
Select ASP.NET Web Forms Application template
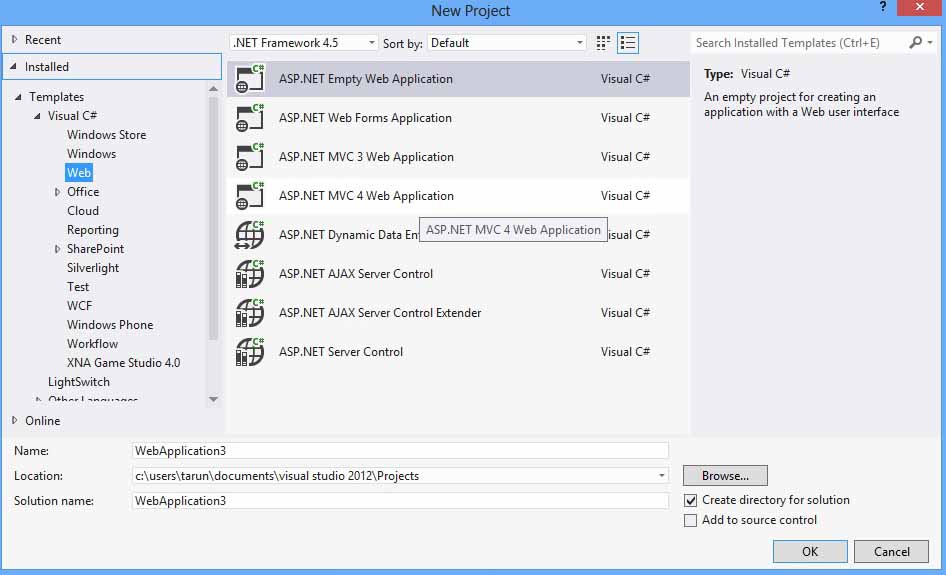(459, 118)
